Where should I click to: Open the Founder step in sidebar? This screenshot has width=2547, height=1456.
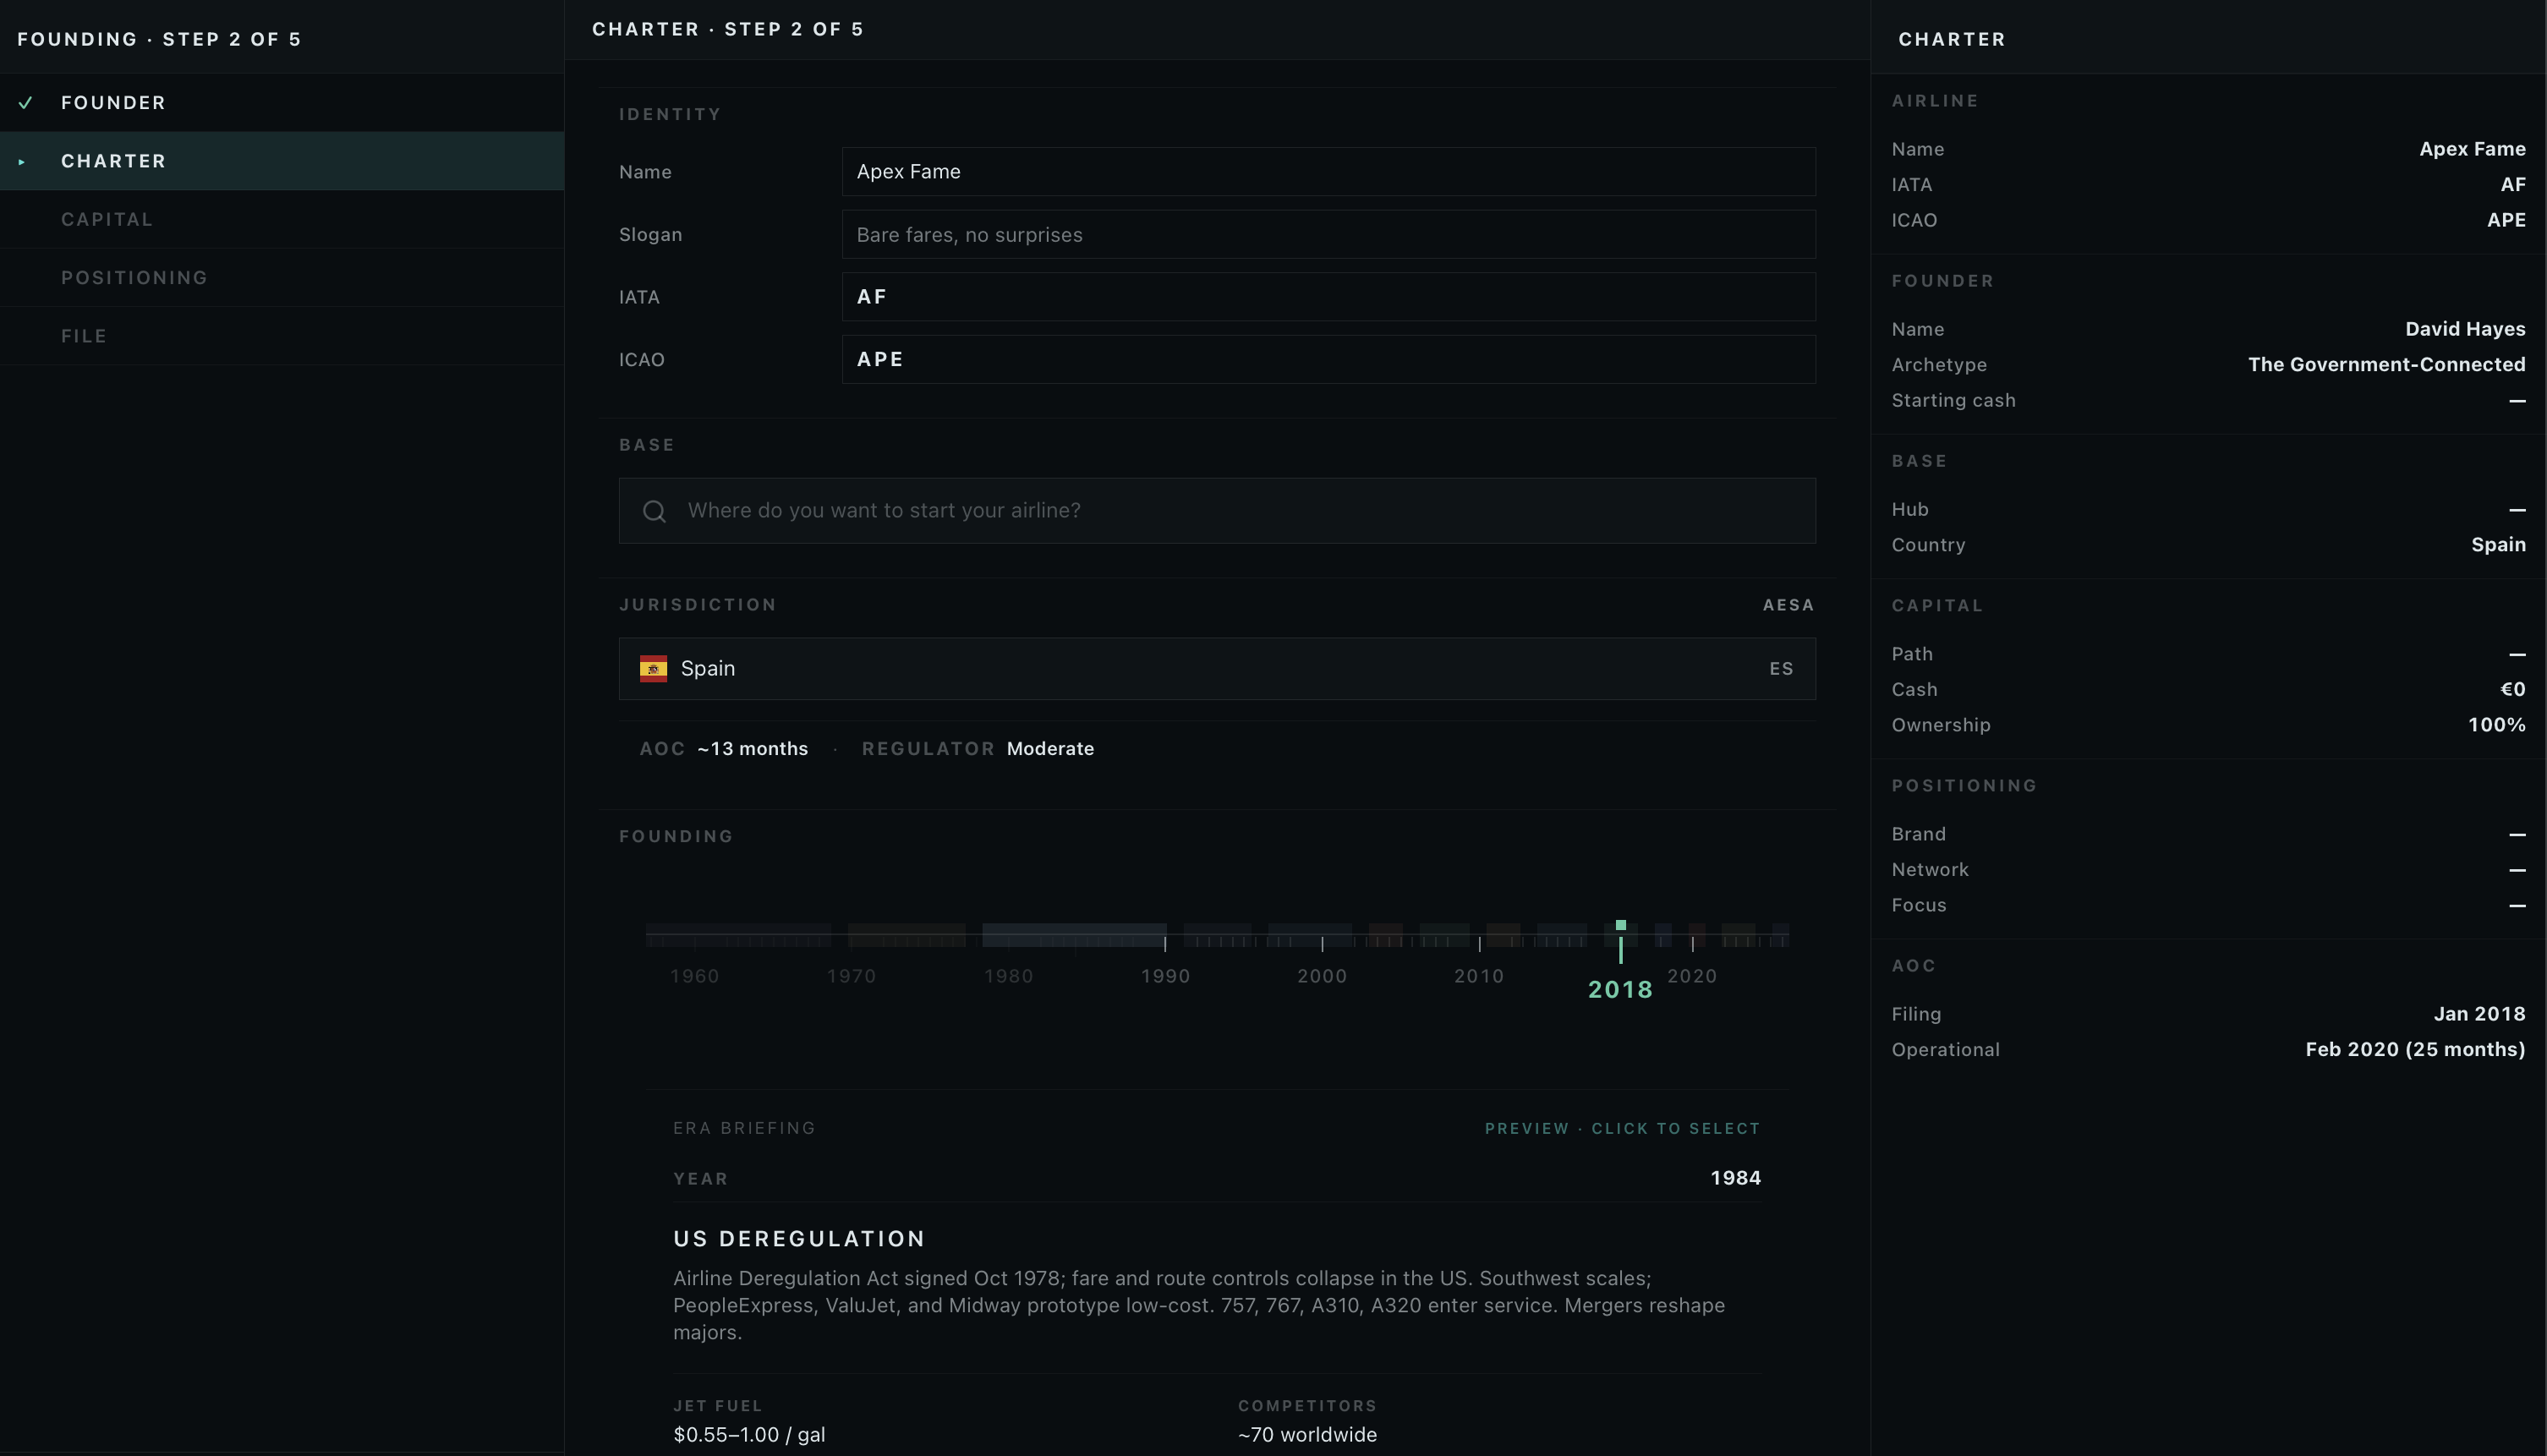pyautogui.click(x=282, y=103)
